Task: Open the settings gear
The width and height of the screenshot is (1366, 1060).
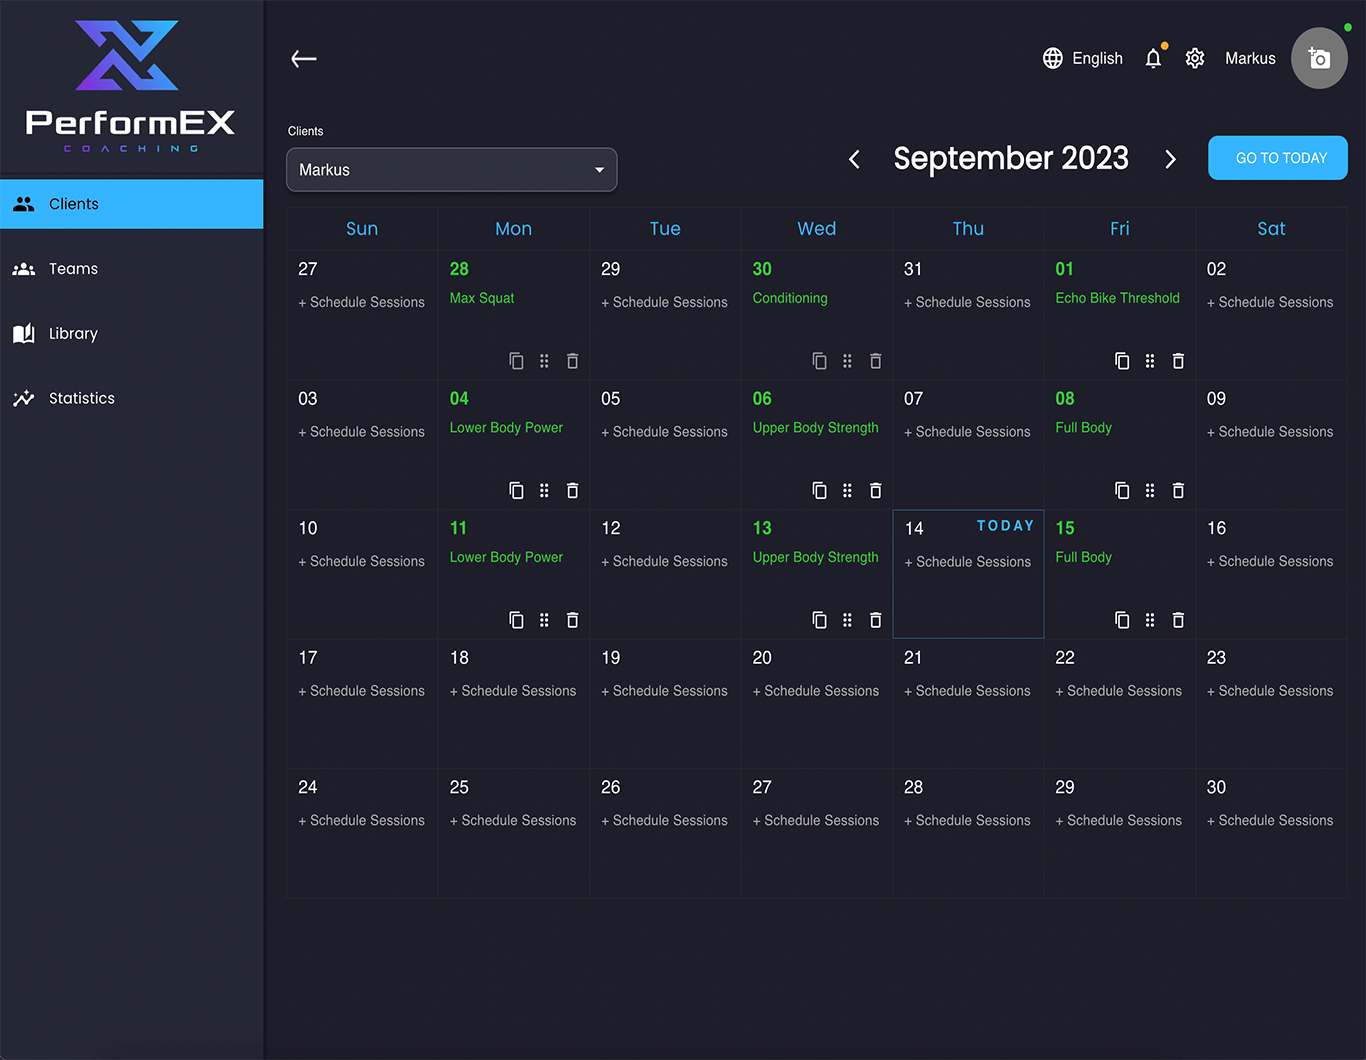Action: [x=1195, y=58]
